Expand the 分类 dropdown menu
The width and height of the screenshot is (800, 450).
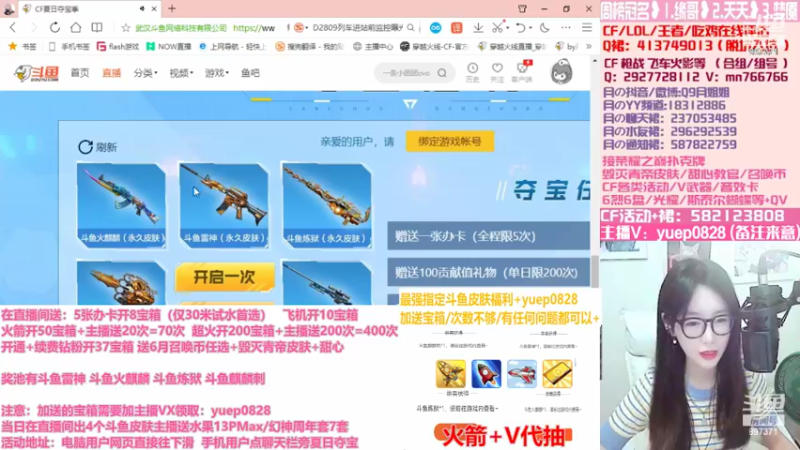click(x=145, y=73)
